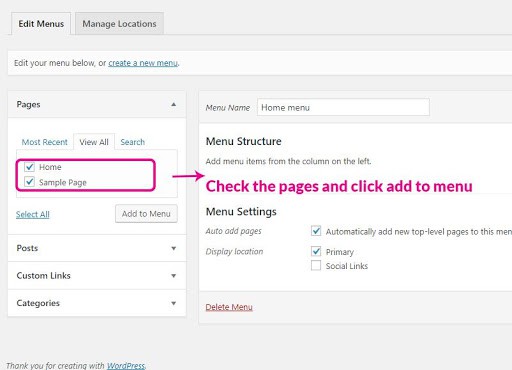Enable the Social Links display location
Screen dimensions: 512x370
tap(316, 266)
